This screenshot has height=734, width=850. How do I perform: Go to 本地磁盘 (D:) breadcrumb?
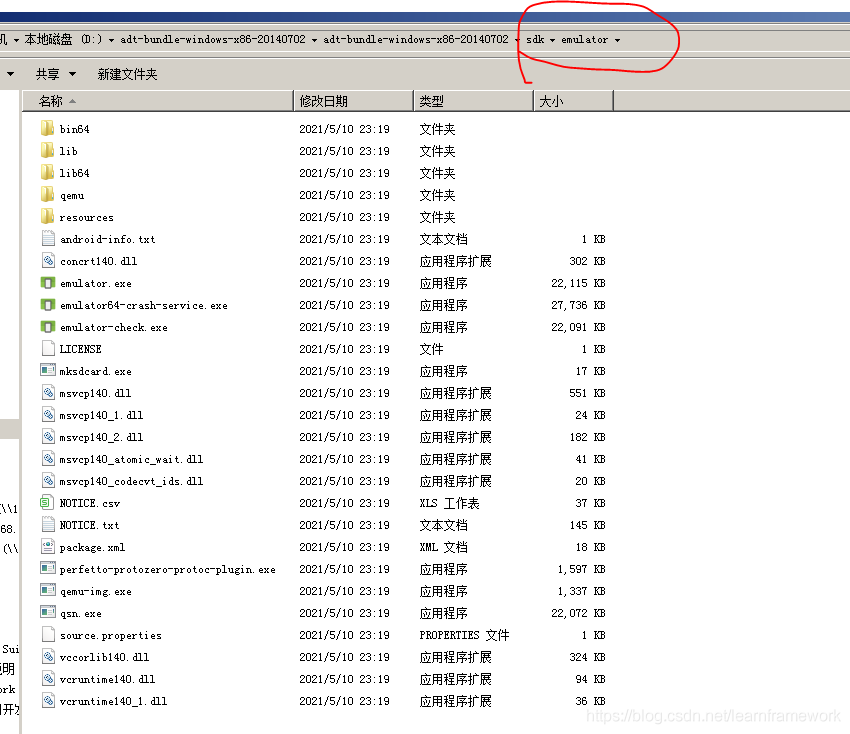(63, 40)
